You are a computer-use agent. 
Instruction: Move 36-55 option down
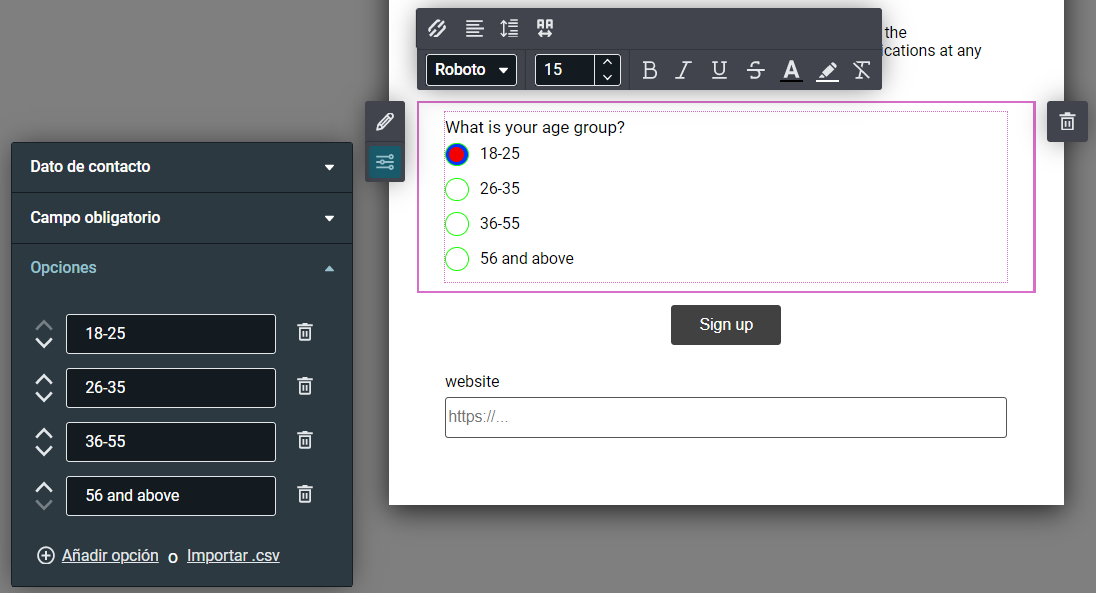44,451
